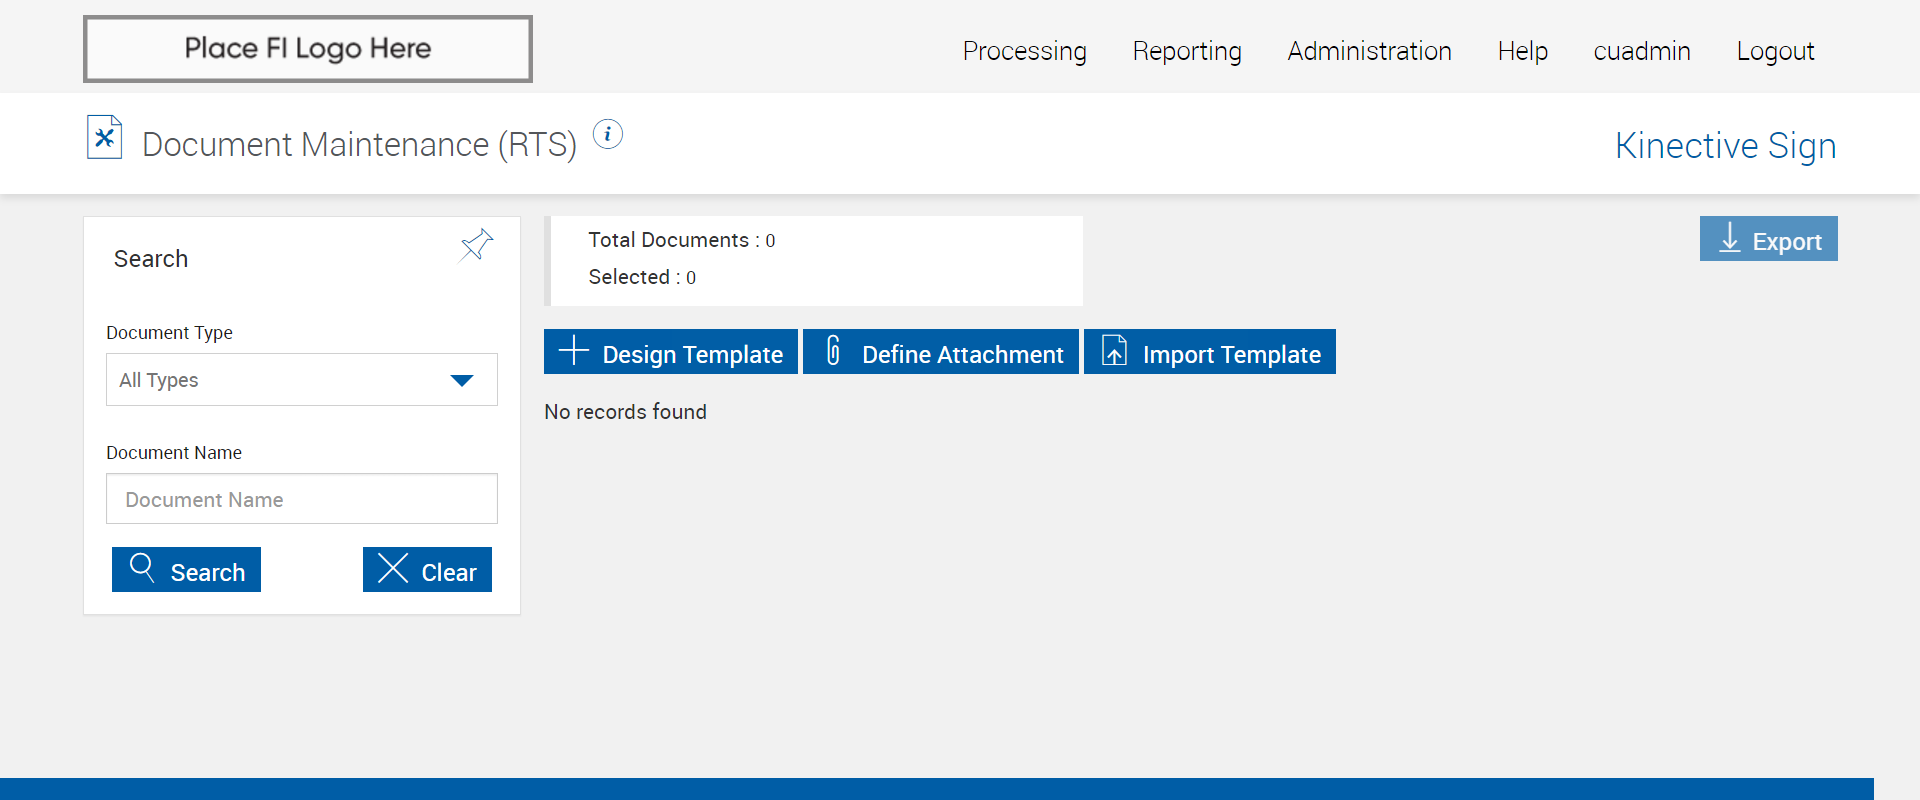The width and height of the screenshot is (1920, 800).
Task: Click the plus icon on Design Template
Action: click(x=573, y=351)
